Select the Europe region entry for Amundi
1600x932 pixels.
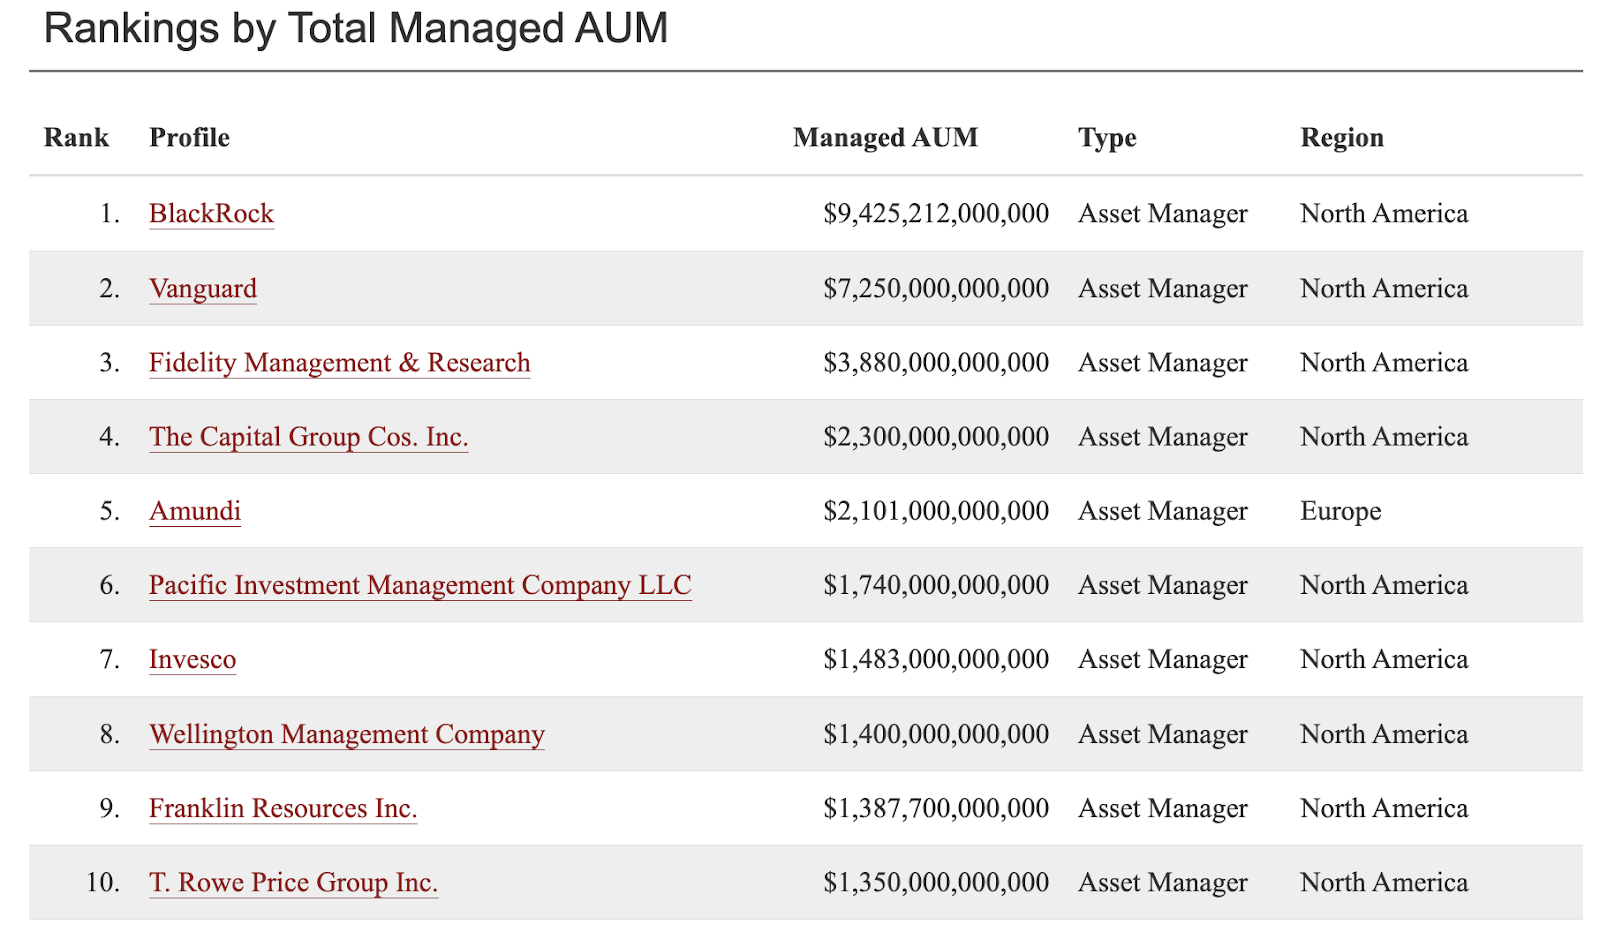point(1339,511)
